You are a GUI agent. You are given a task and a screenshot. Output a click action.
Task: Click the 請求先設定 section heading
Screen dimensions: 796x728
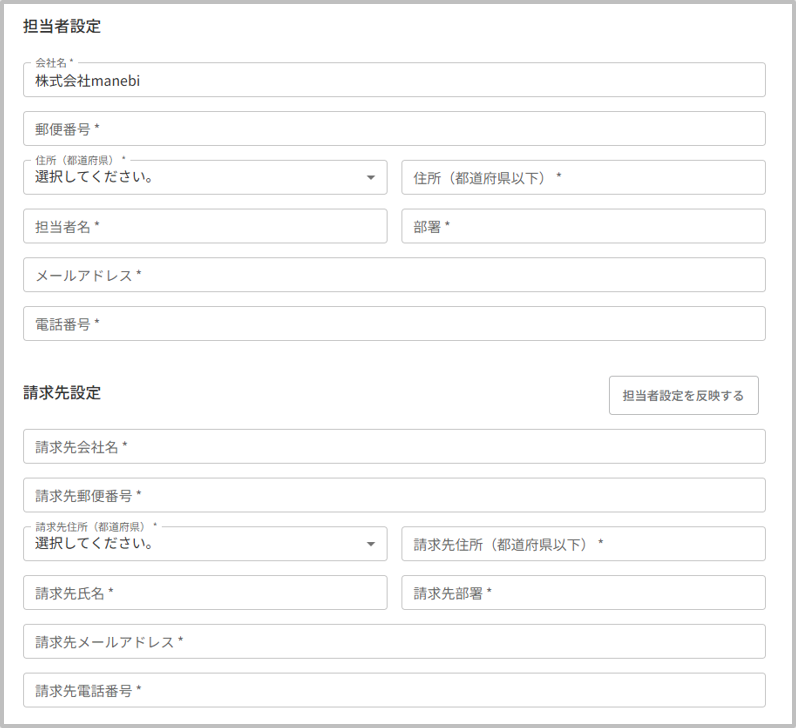coord(62,393)
